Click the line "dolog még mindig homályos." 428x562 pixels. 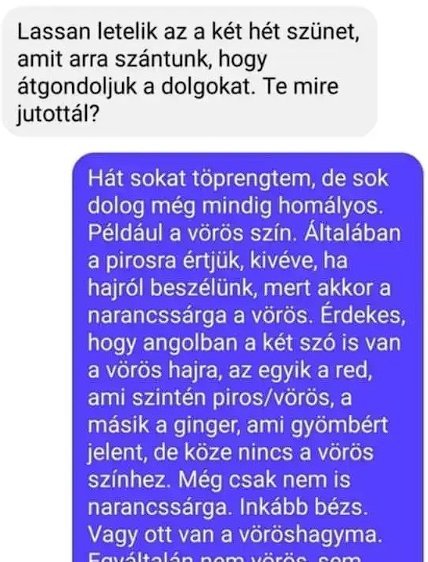236,206
